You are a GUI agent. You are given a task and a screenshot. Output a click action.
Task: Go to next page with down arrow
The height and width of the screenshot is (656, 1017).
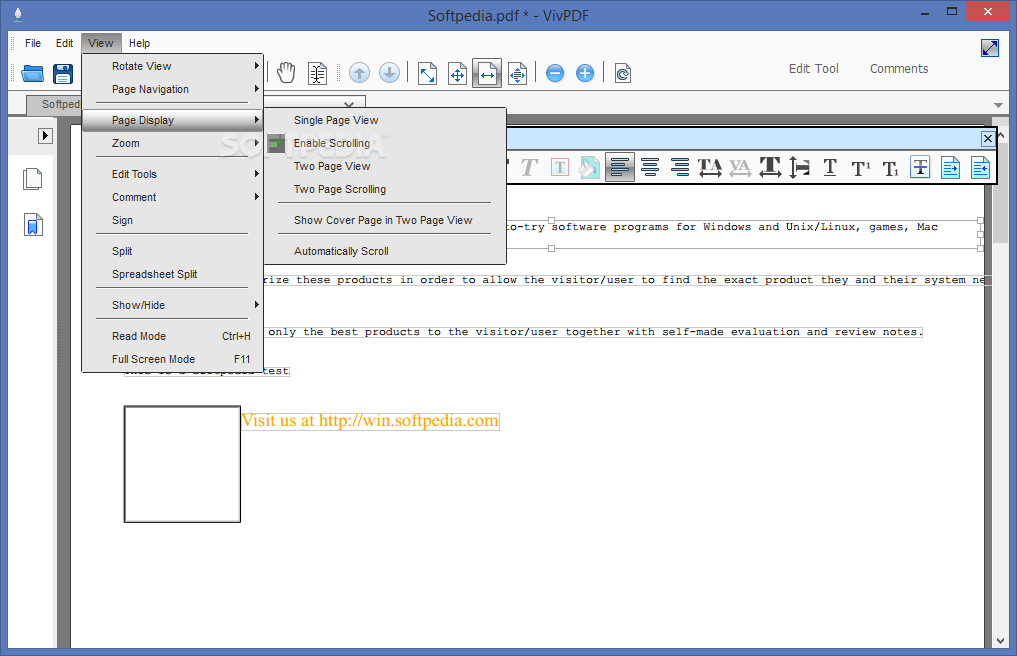[389, 73]
